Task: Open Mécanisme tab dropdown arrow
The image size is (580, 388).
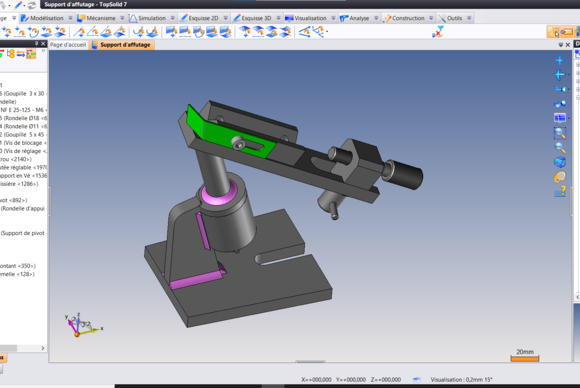Action: 122,18
